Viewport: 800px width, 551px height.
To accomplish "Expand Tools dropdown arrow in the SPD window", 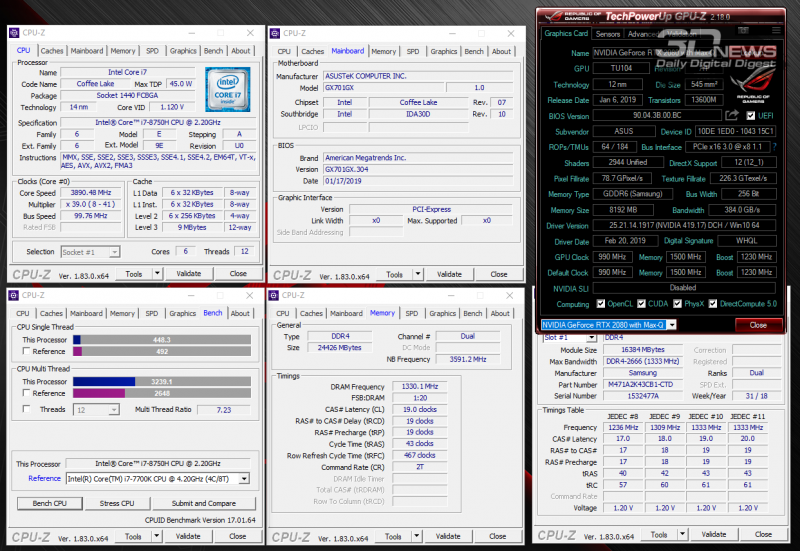I will (683, 534).
